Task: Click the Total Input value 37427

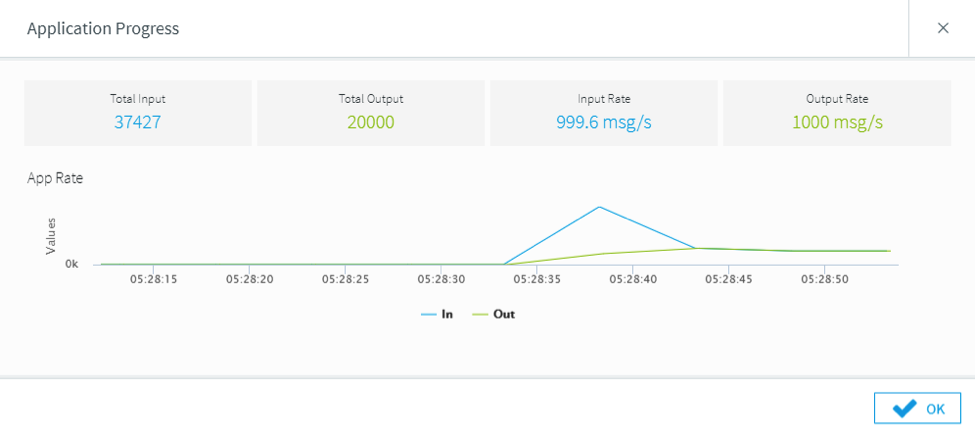Action: [138, 122]
